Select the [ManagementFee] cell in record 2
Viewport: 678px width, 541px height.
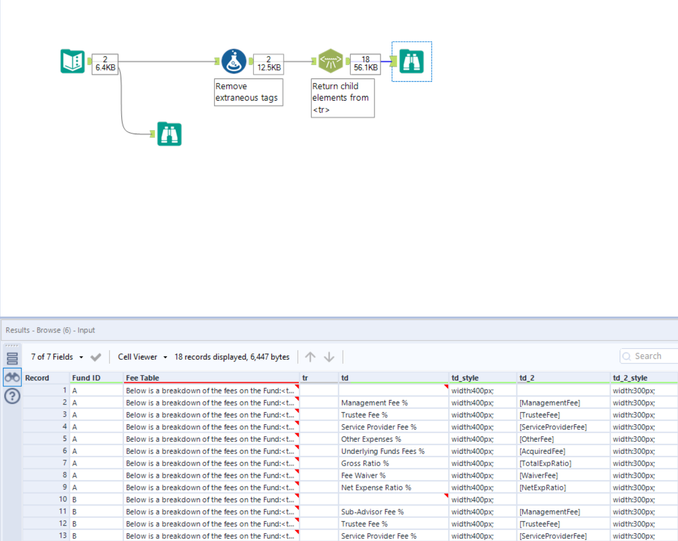[564, 403]
